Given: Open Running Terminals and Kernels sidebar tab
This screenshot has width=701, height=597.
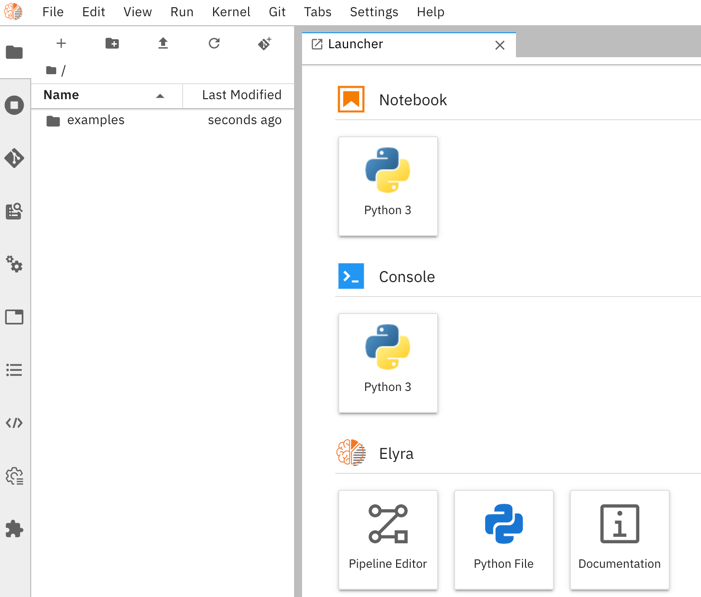Looking at the screenshot, I should [x=14, y=105].
